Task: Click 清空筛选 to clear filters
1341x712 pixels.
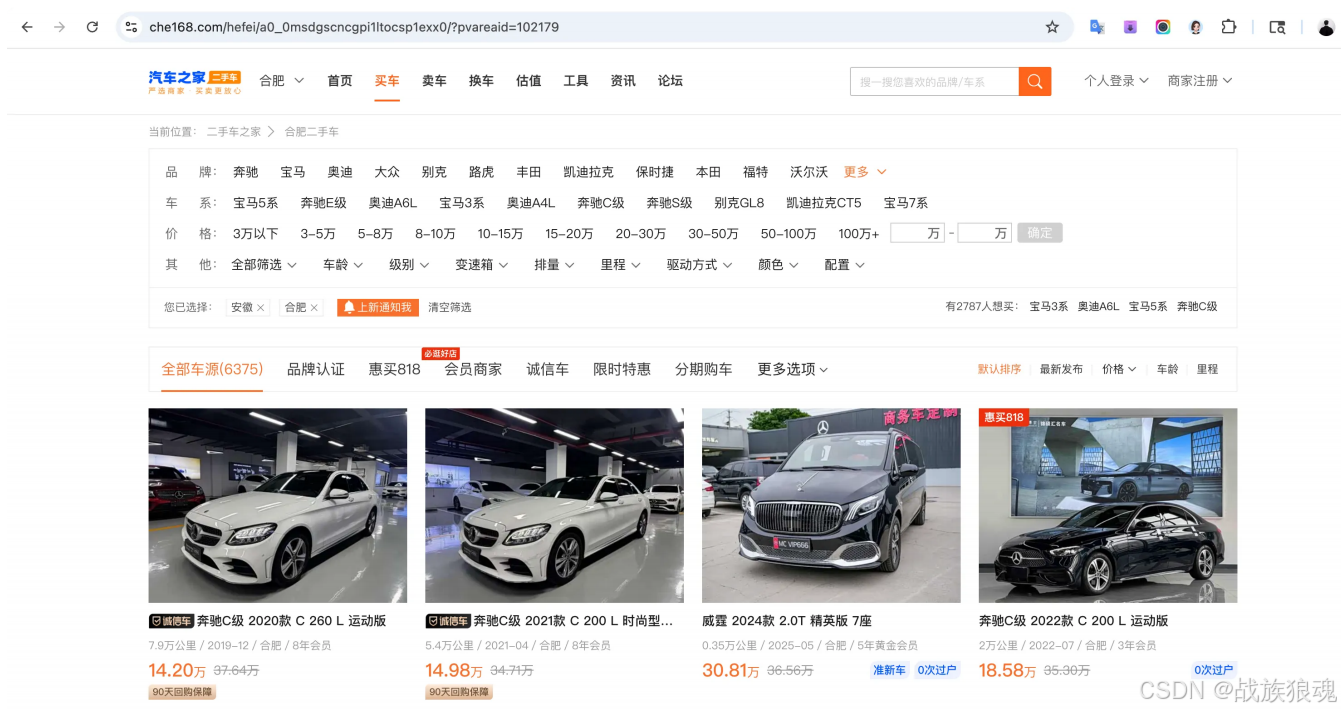Action: click(450, 307)
